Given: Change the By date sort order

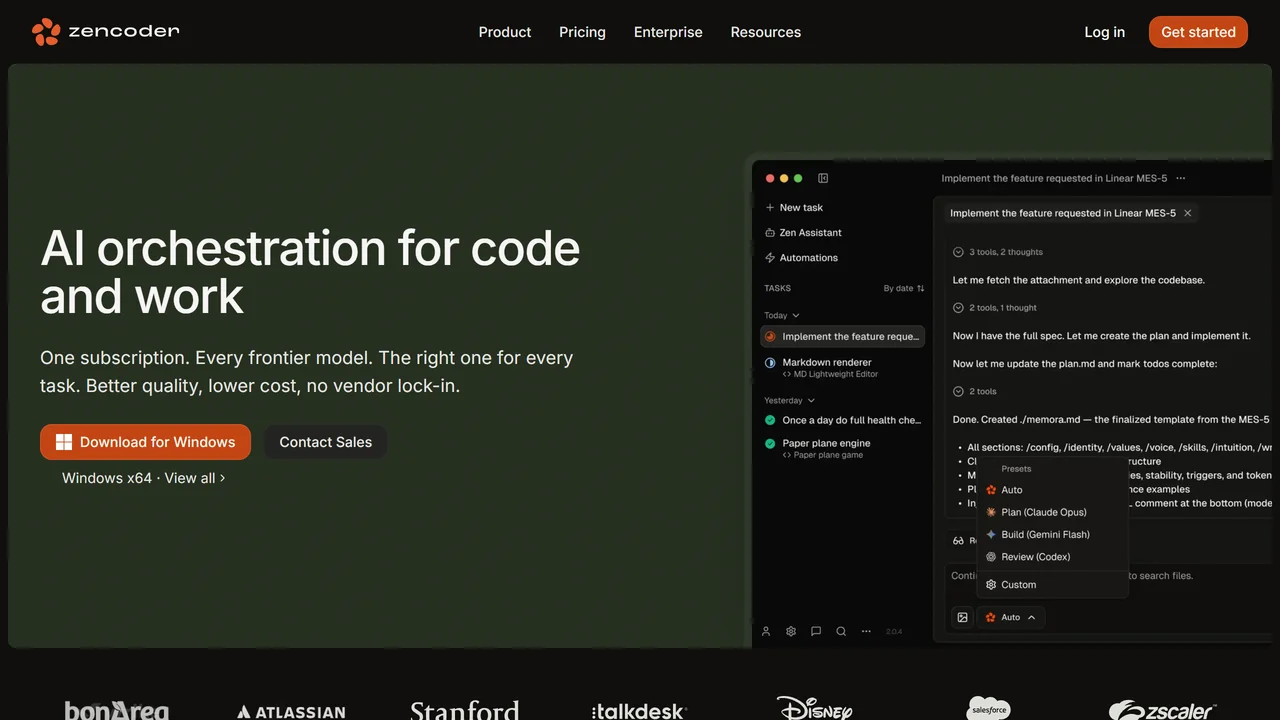Looking at the screenshot, I should [x=904, y=288].
